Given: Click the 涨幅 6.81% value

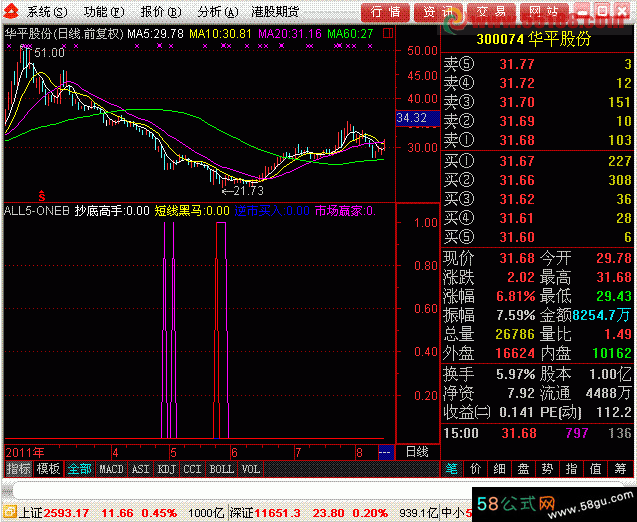Looking at the screenshot, I should (x=515, y=296).
